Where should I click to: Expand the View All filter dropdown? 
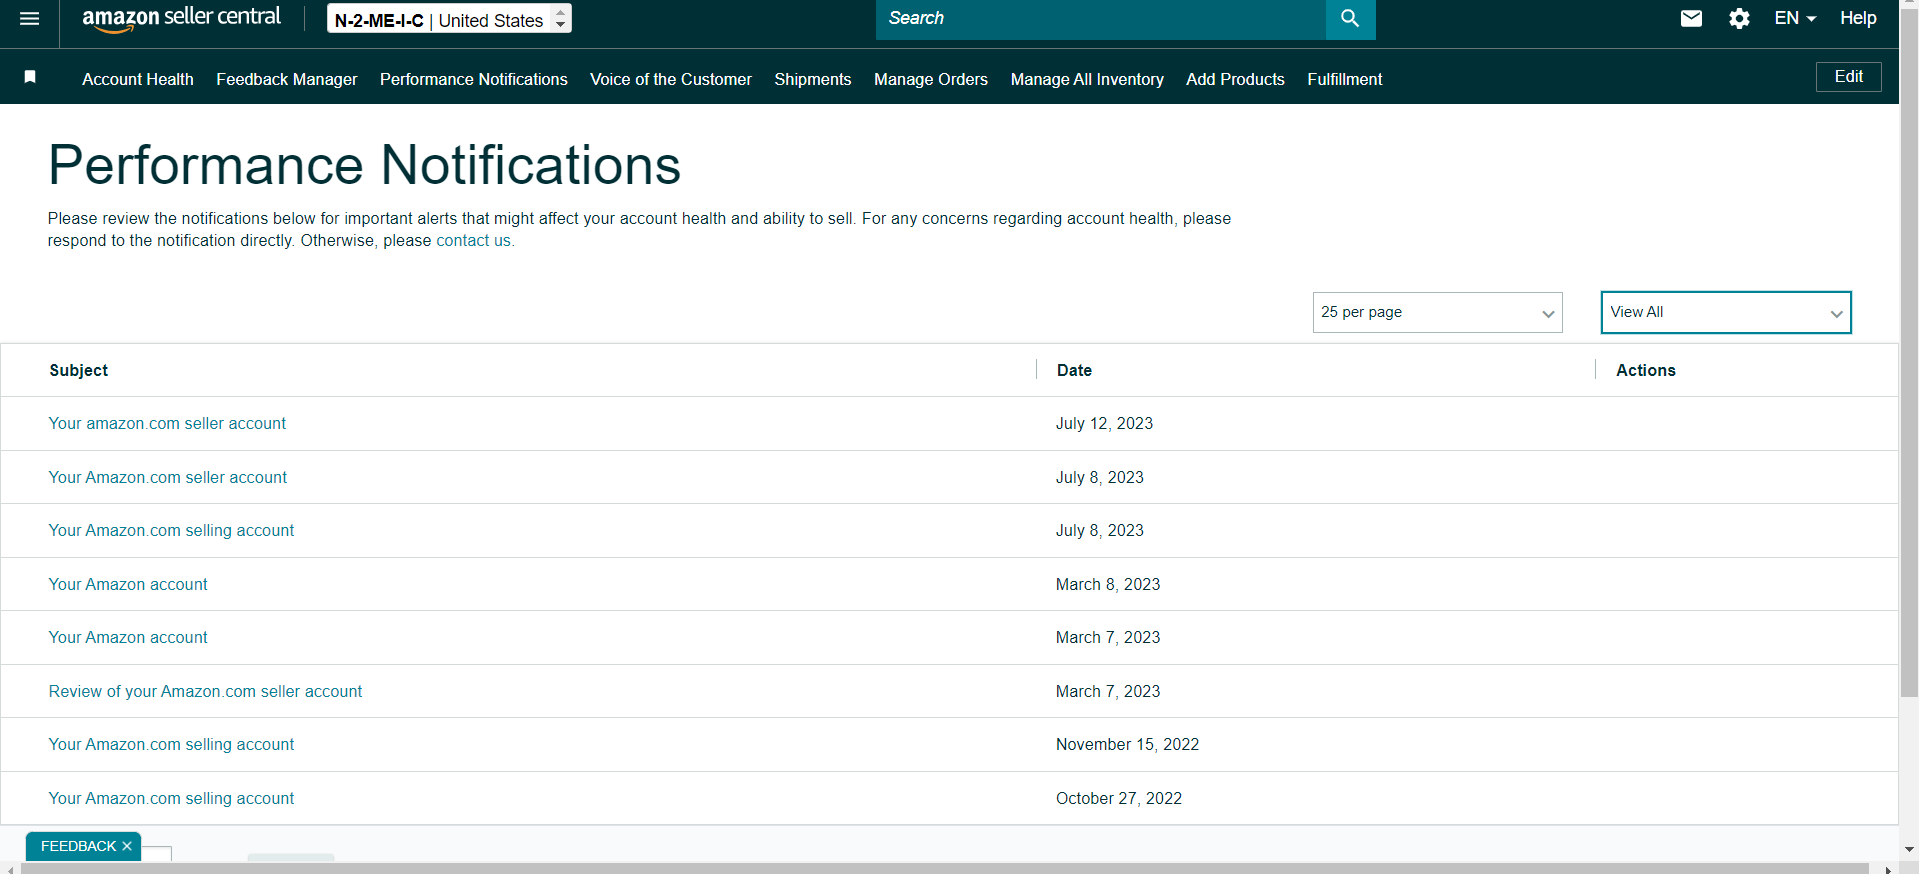[1726, 312]
